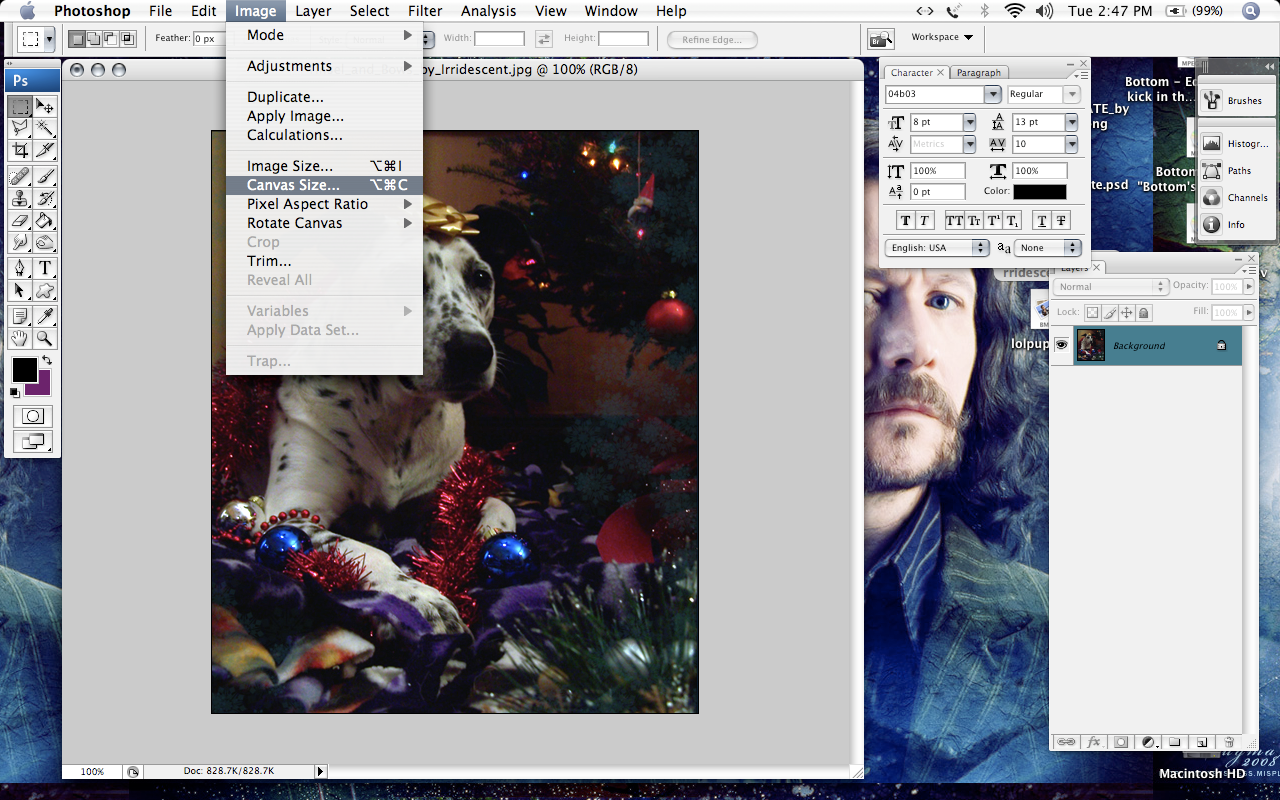Open the Layers blend mode Normal dropdown
1280x800 pixels.
(1110, 287)
